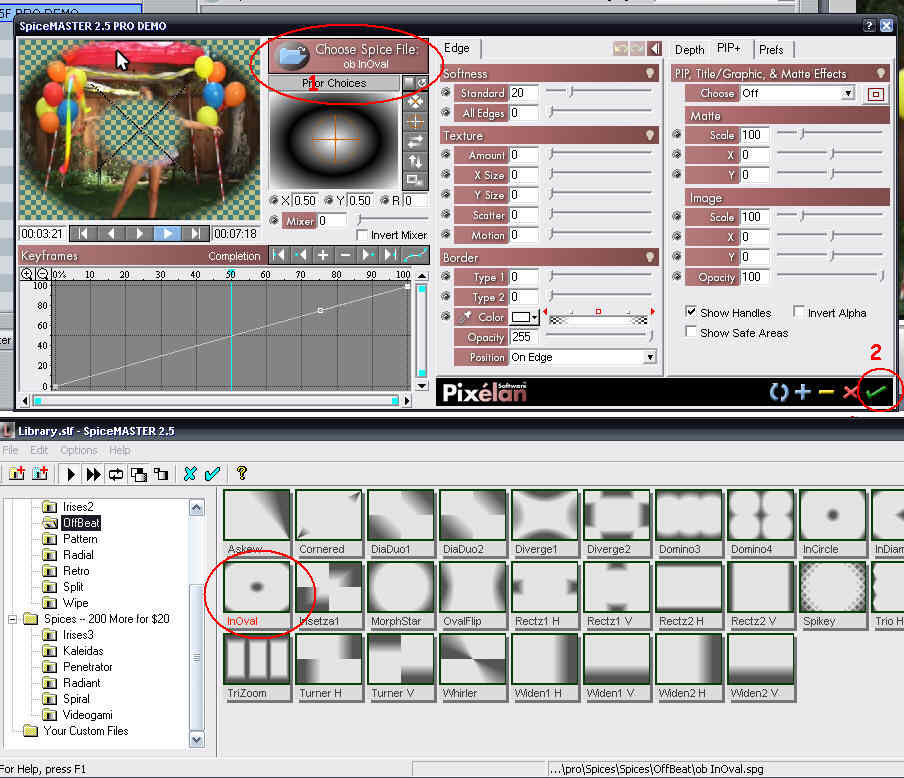904x778 pixels.
Task: Click the Library play arrow toolbar icon
Action: [71, 474]
